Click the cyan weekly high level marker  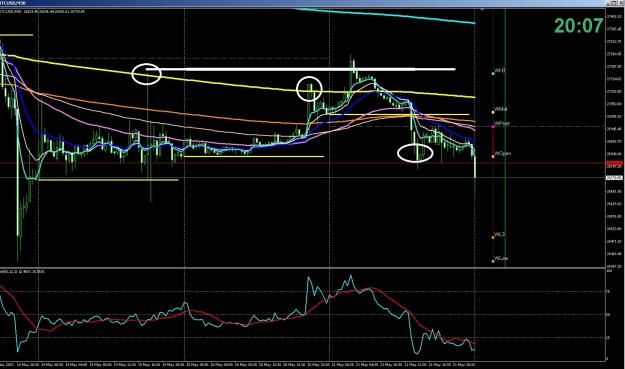tap(493, 74)
